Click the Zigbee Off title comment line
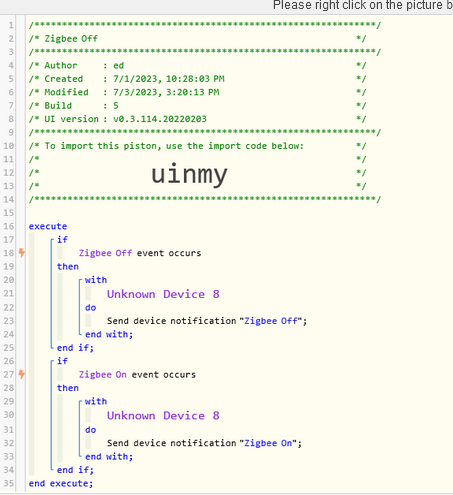Viewport: 453px width, 495px height. click(x=197, y=39)
